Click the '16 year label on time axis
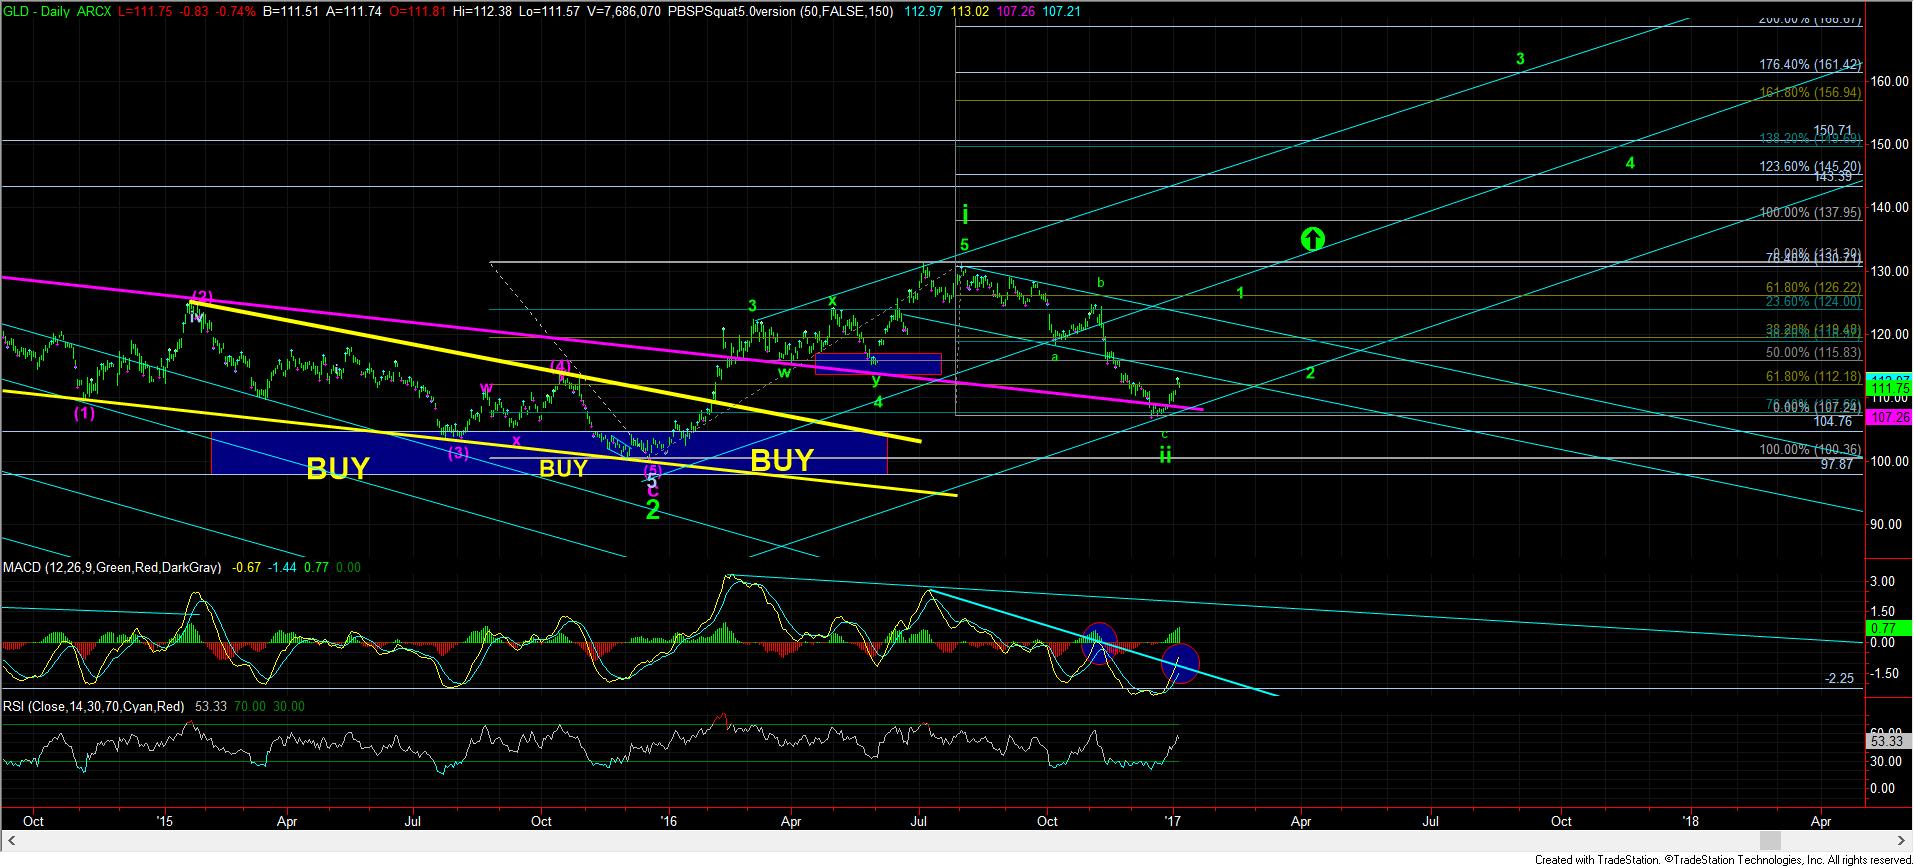 (669, 822)
